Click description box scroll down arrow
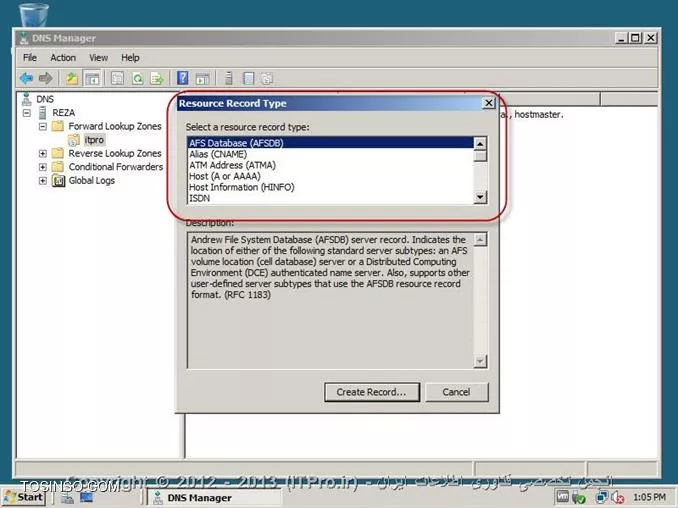 click(480, 361)
